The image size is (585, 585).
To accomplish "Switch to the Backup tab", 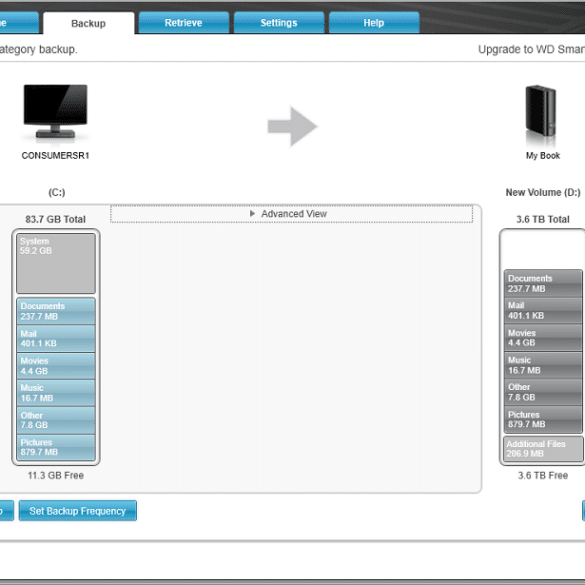I will [x=88, y=23].
